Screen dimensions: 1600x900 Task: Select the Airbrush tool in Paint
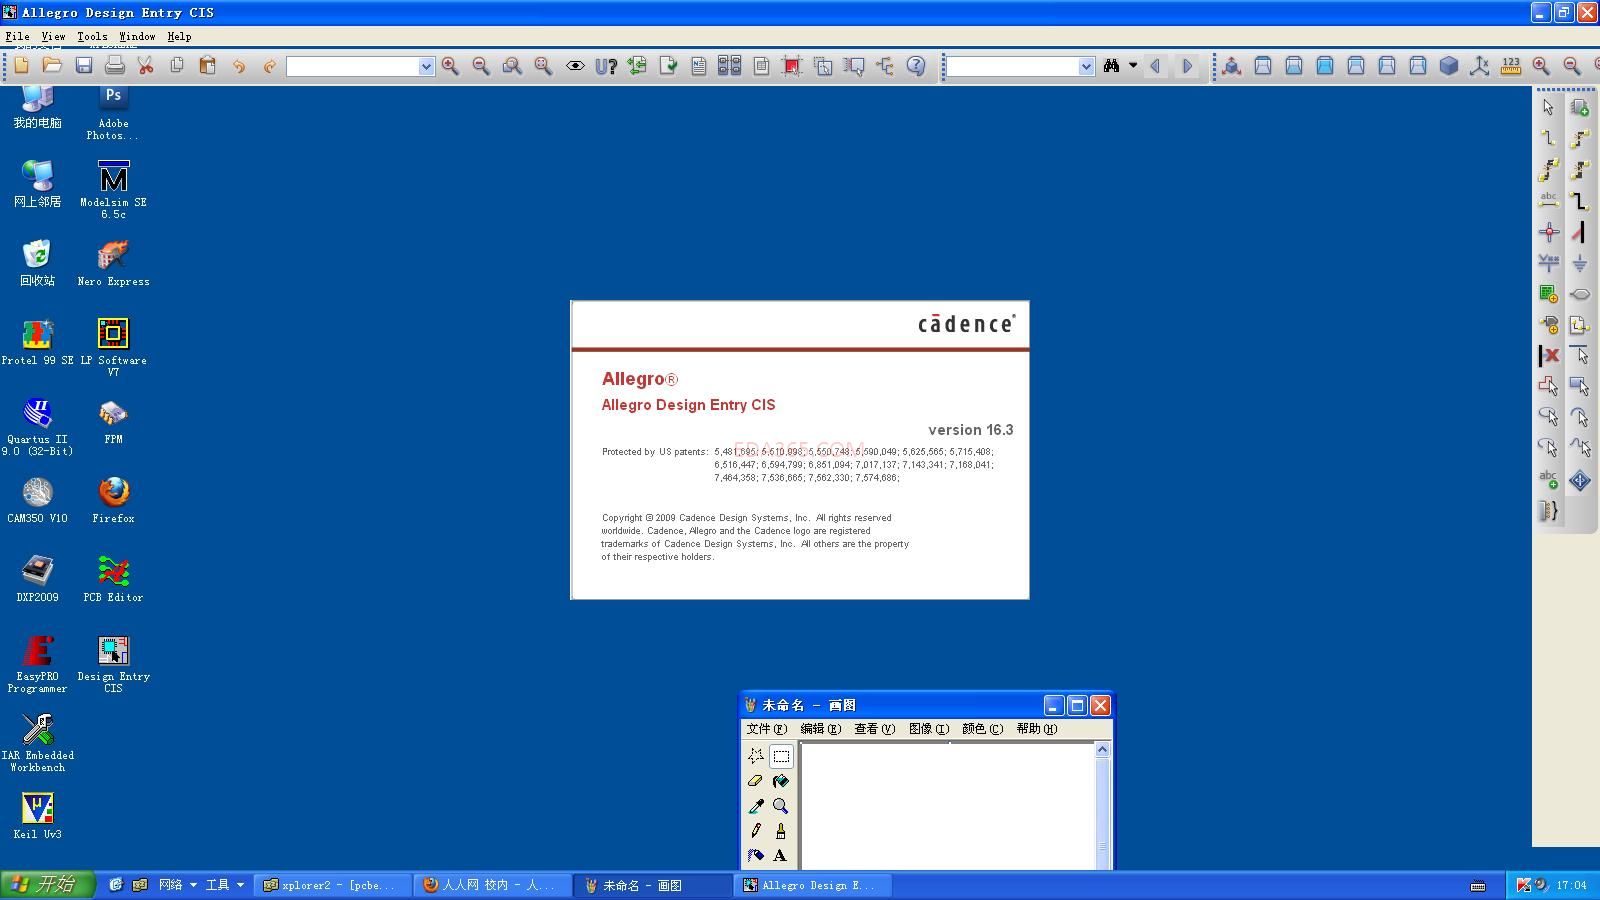[x=756, y=856]
